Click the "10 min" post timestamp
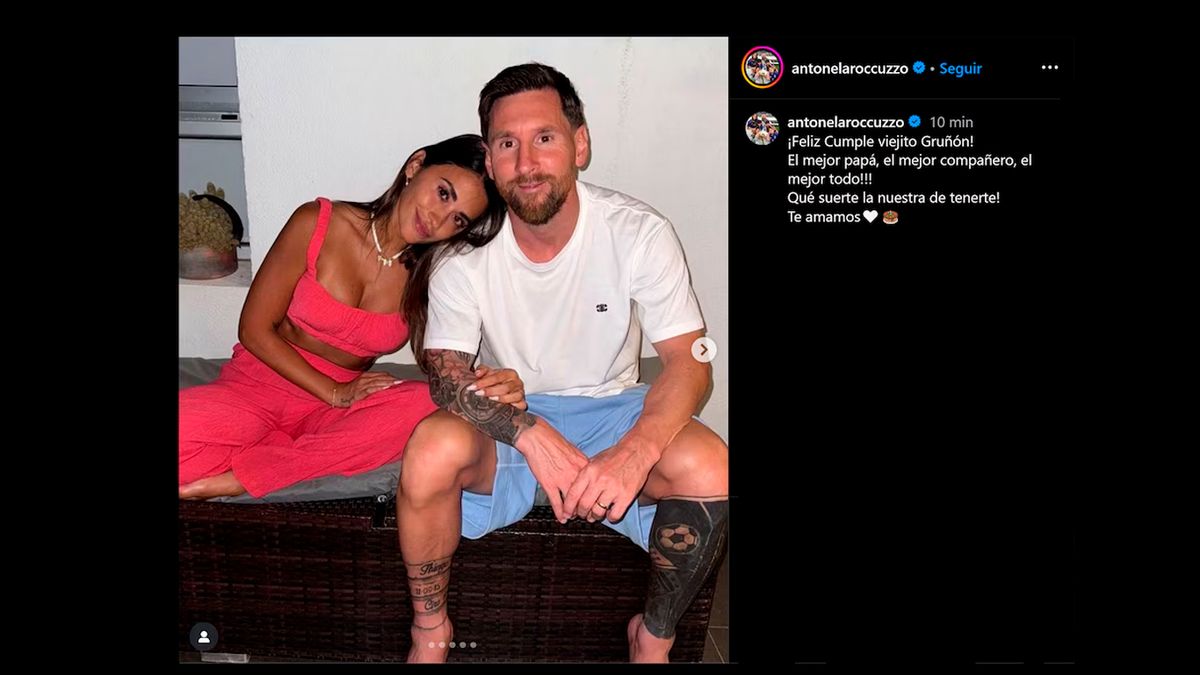 pyautogui.click(x=951, y=122)
